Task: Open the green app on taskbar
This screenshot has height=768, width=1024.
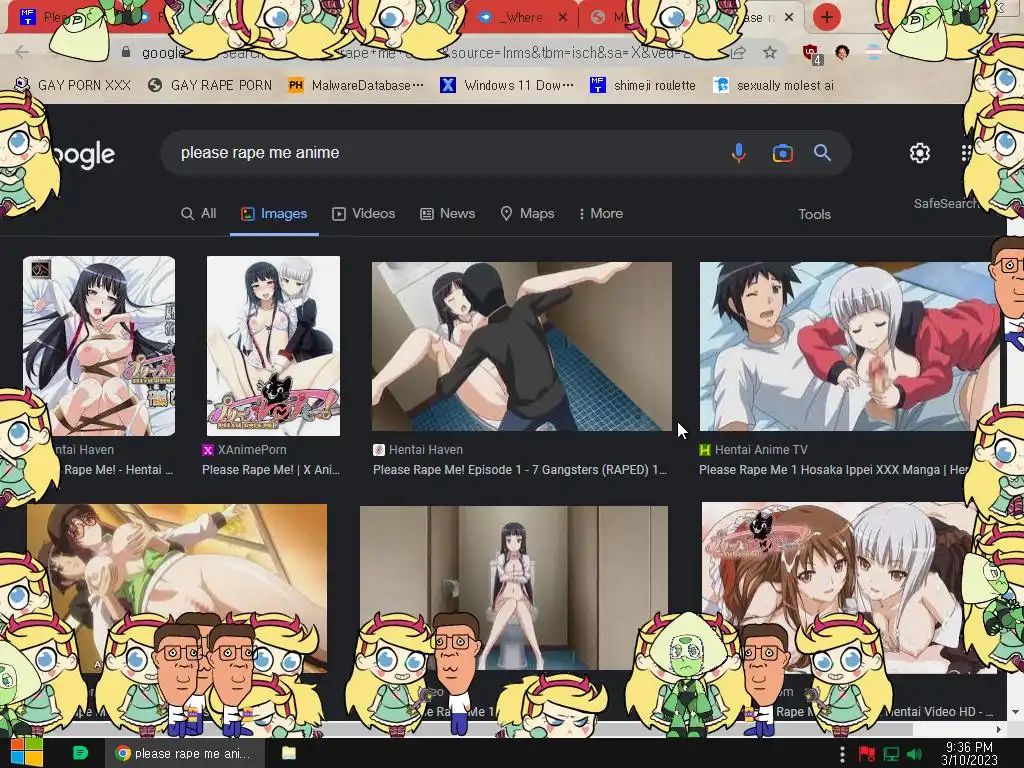Action: 80,753
